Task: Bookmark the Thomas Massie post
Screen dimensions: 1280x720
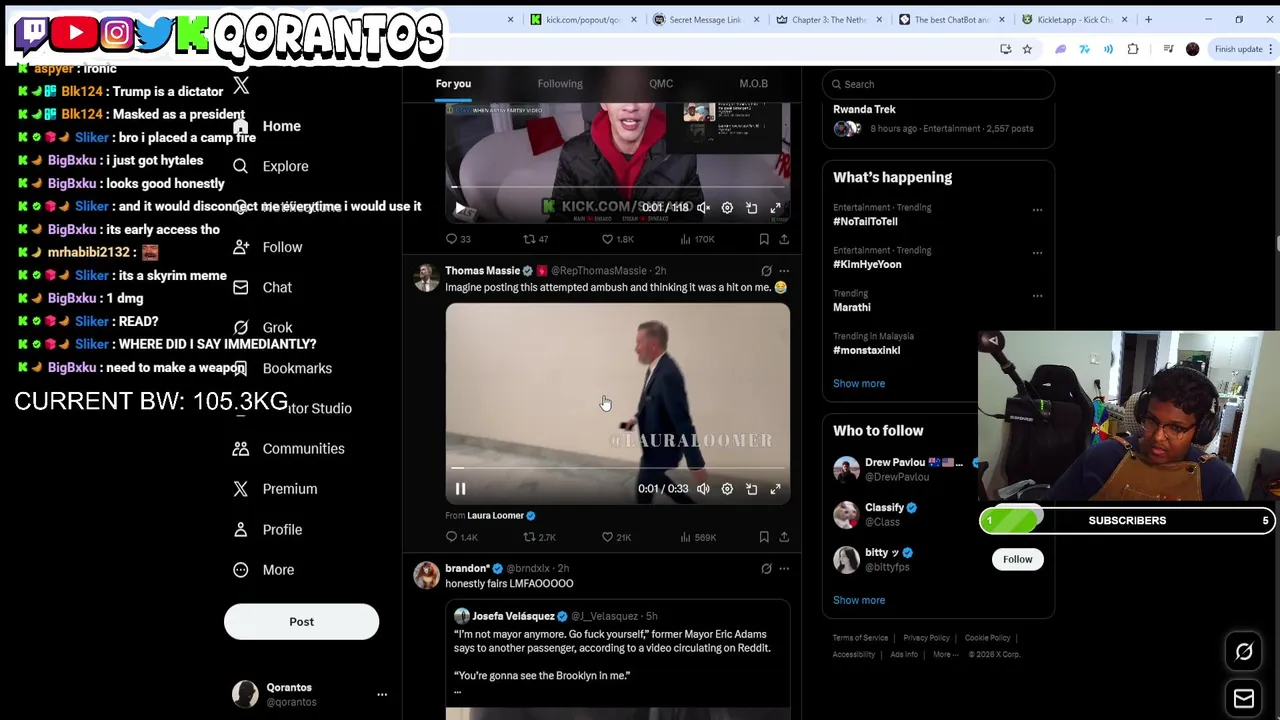Action: click(764, 537)
